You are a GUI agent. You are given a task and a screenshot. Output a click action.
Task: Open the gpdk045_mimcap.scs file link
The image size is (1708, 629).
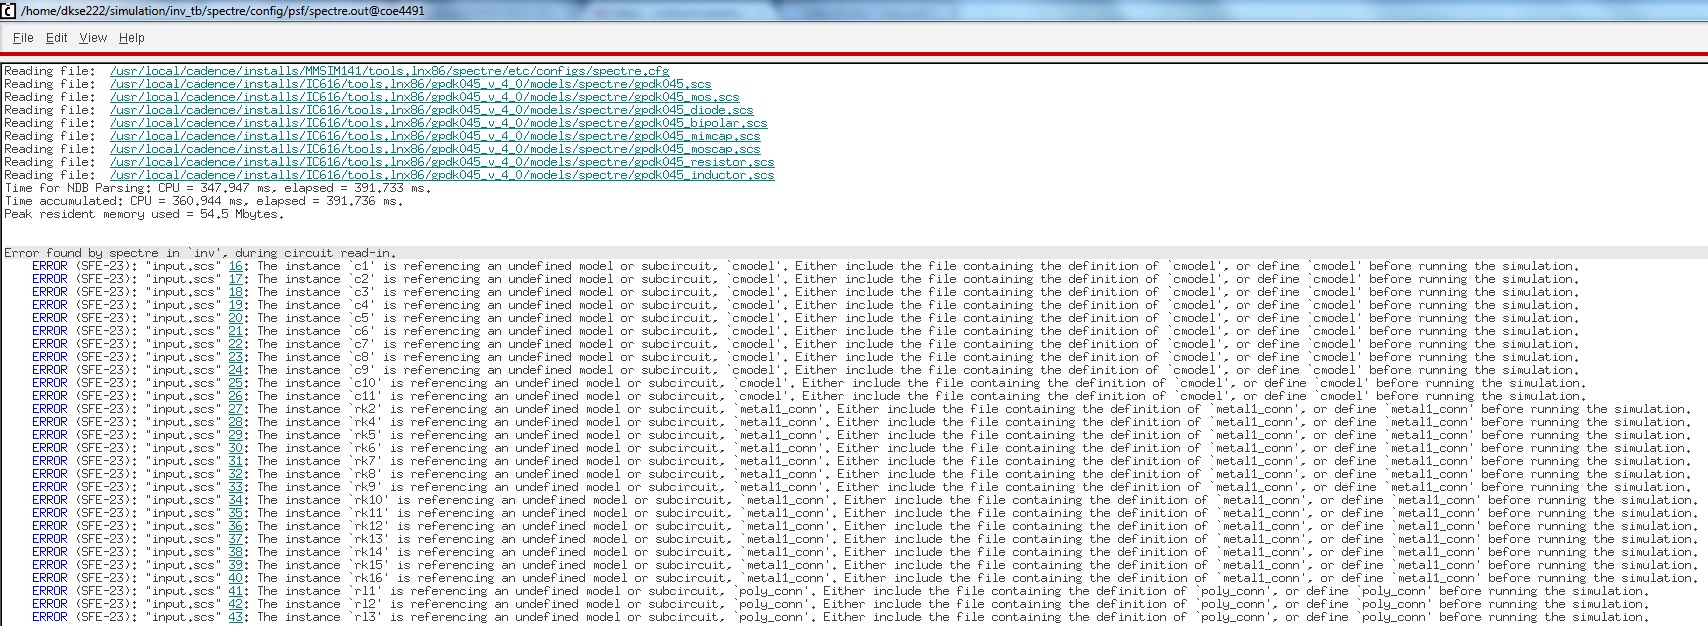[435, 136]
